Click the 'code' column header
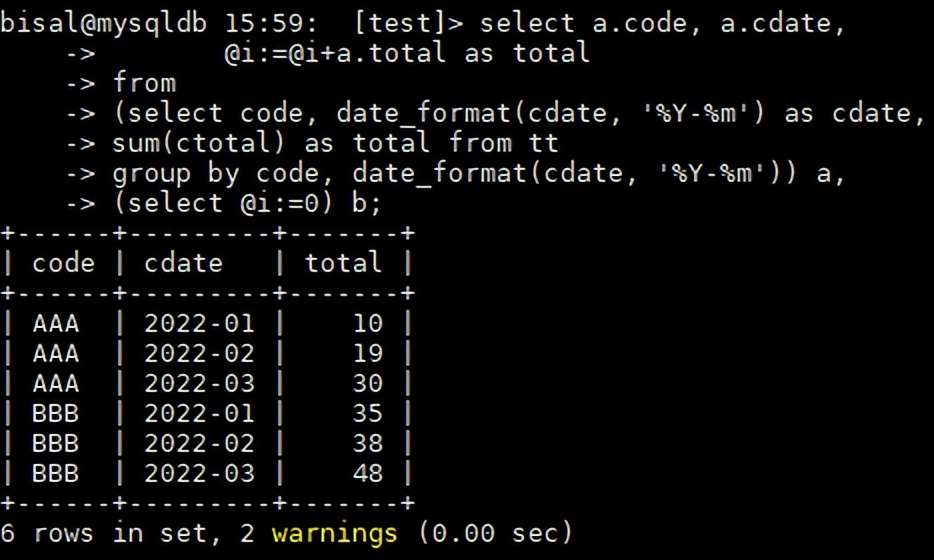 [63, 263]
